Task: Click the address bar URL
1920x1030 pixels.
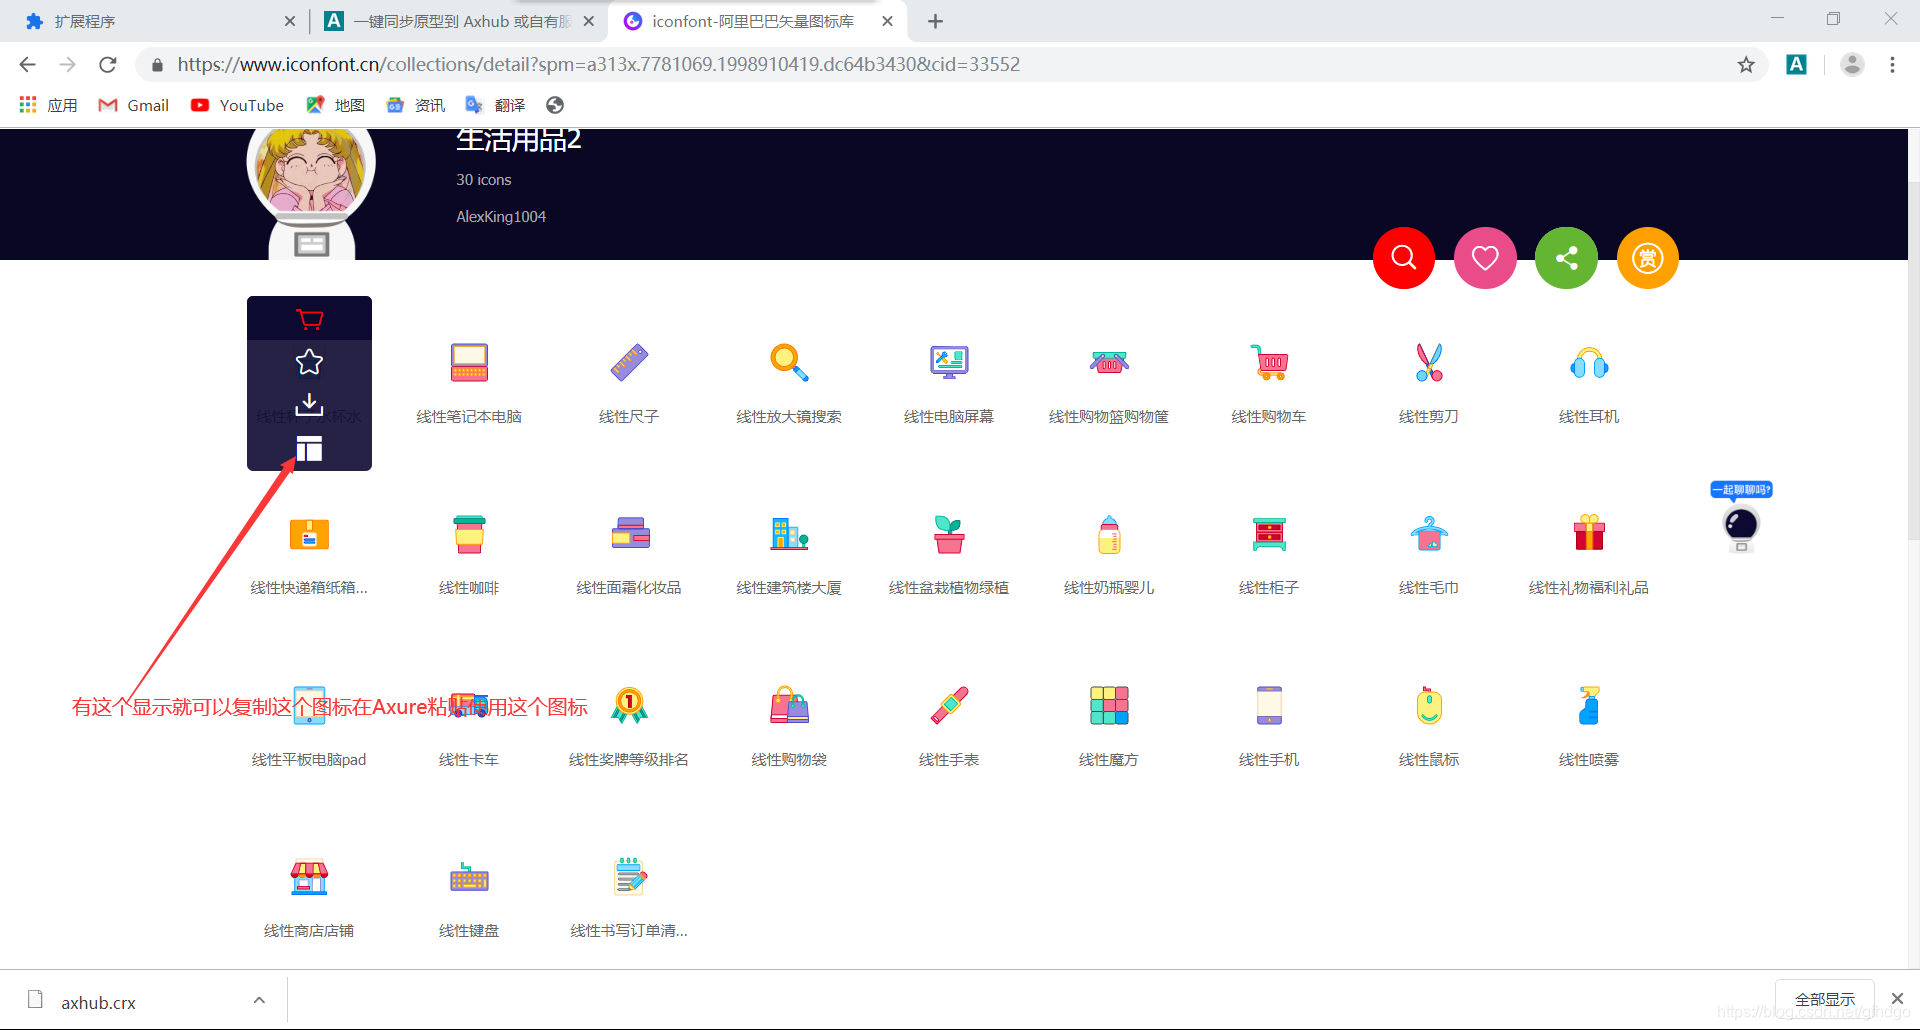Action: [x=598, y=64]
